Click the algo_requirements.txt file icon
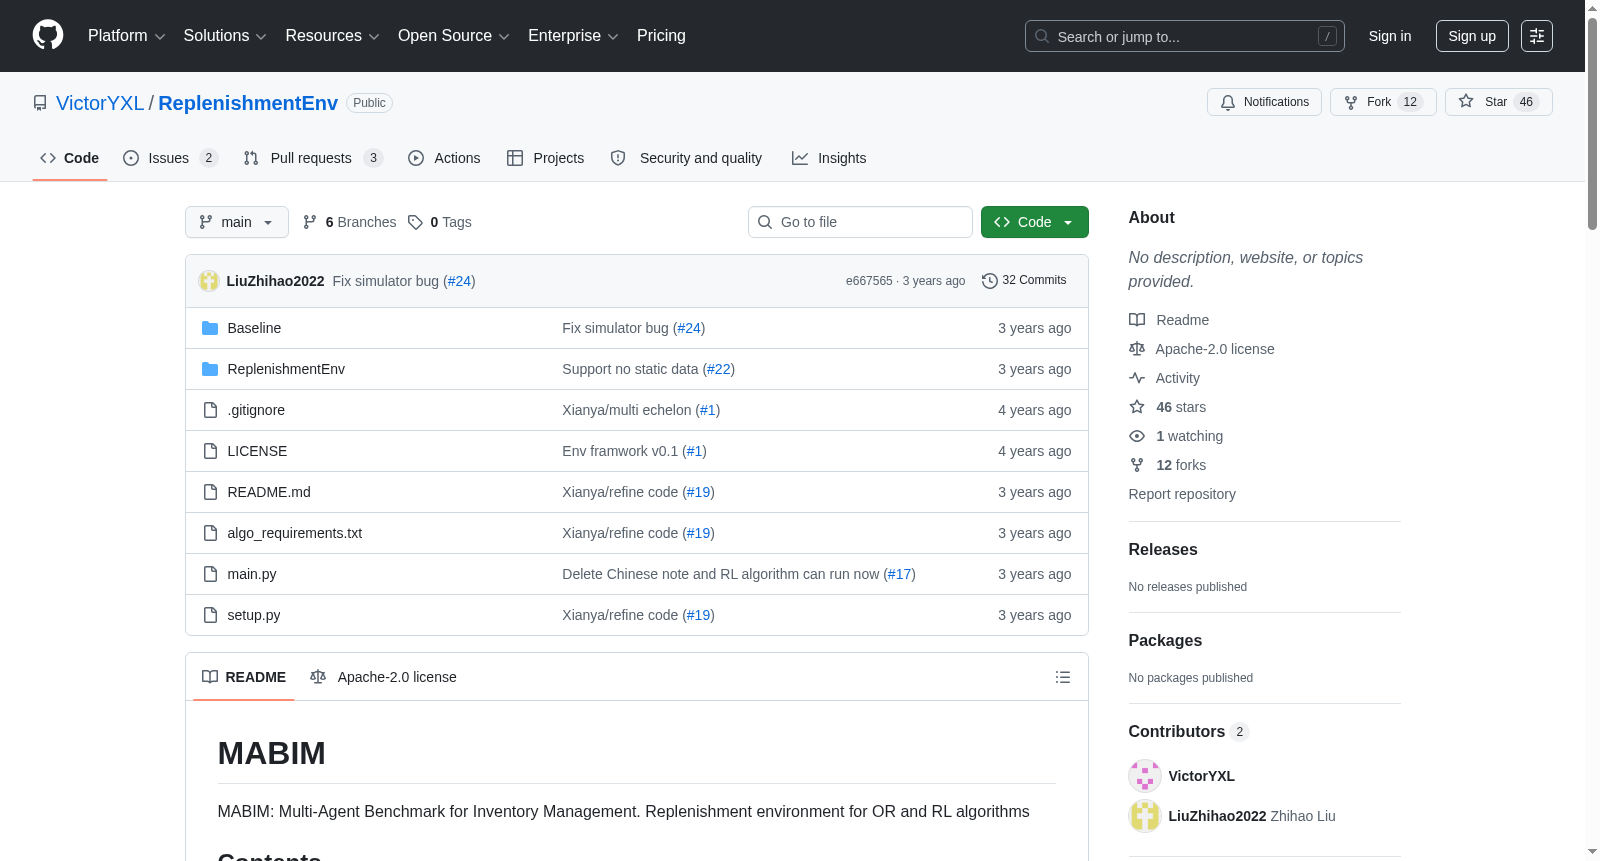 pos(210,533)
